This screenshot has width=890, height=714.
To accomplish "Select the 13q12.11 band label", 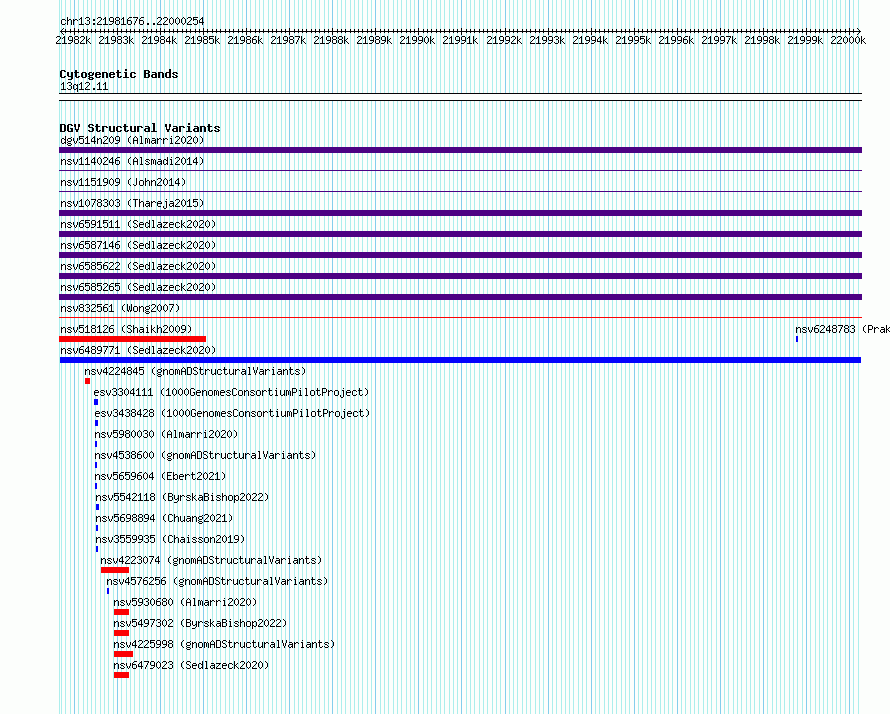I will click(84, 86).
